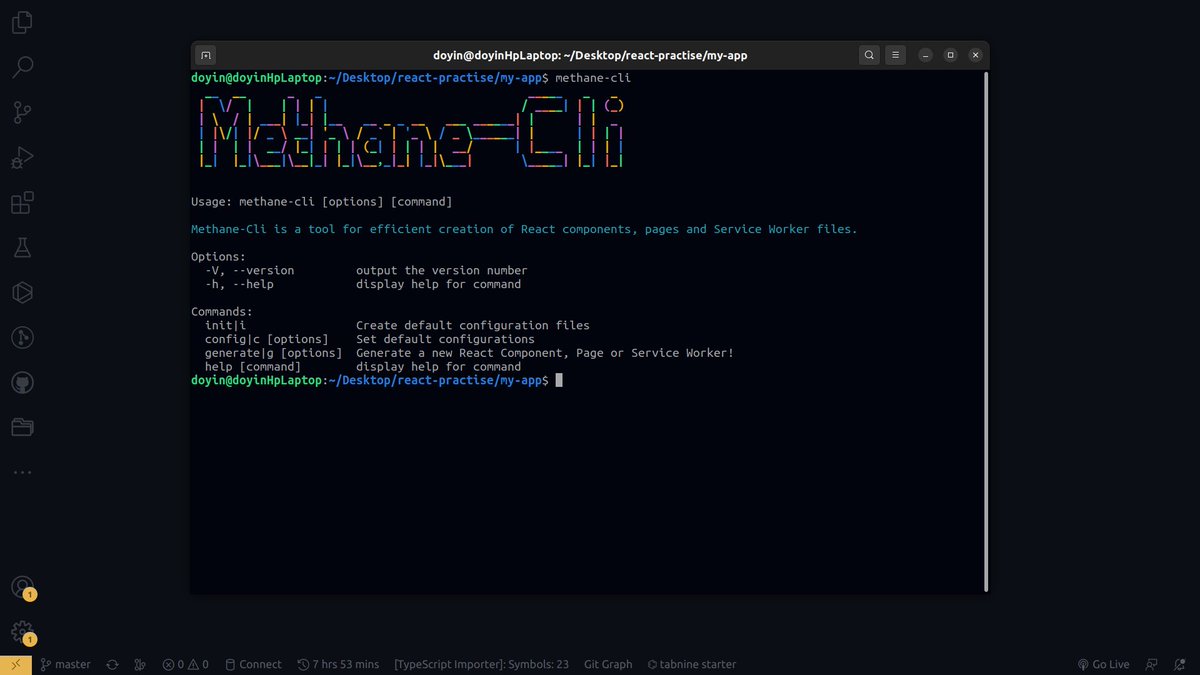Open the Extensions view
The width and height of the screenshot is (1200, 675).
(x=22, y=203)
